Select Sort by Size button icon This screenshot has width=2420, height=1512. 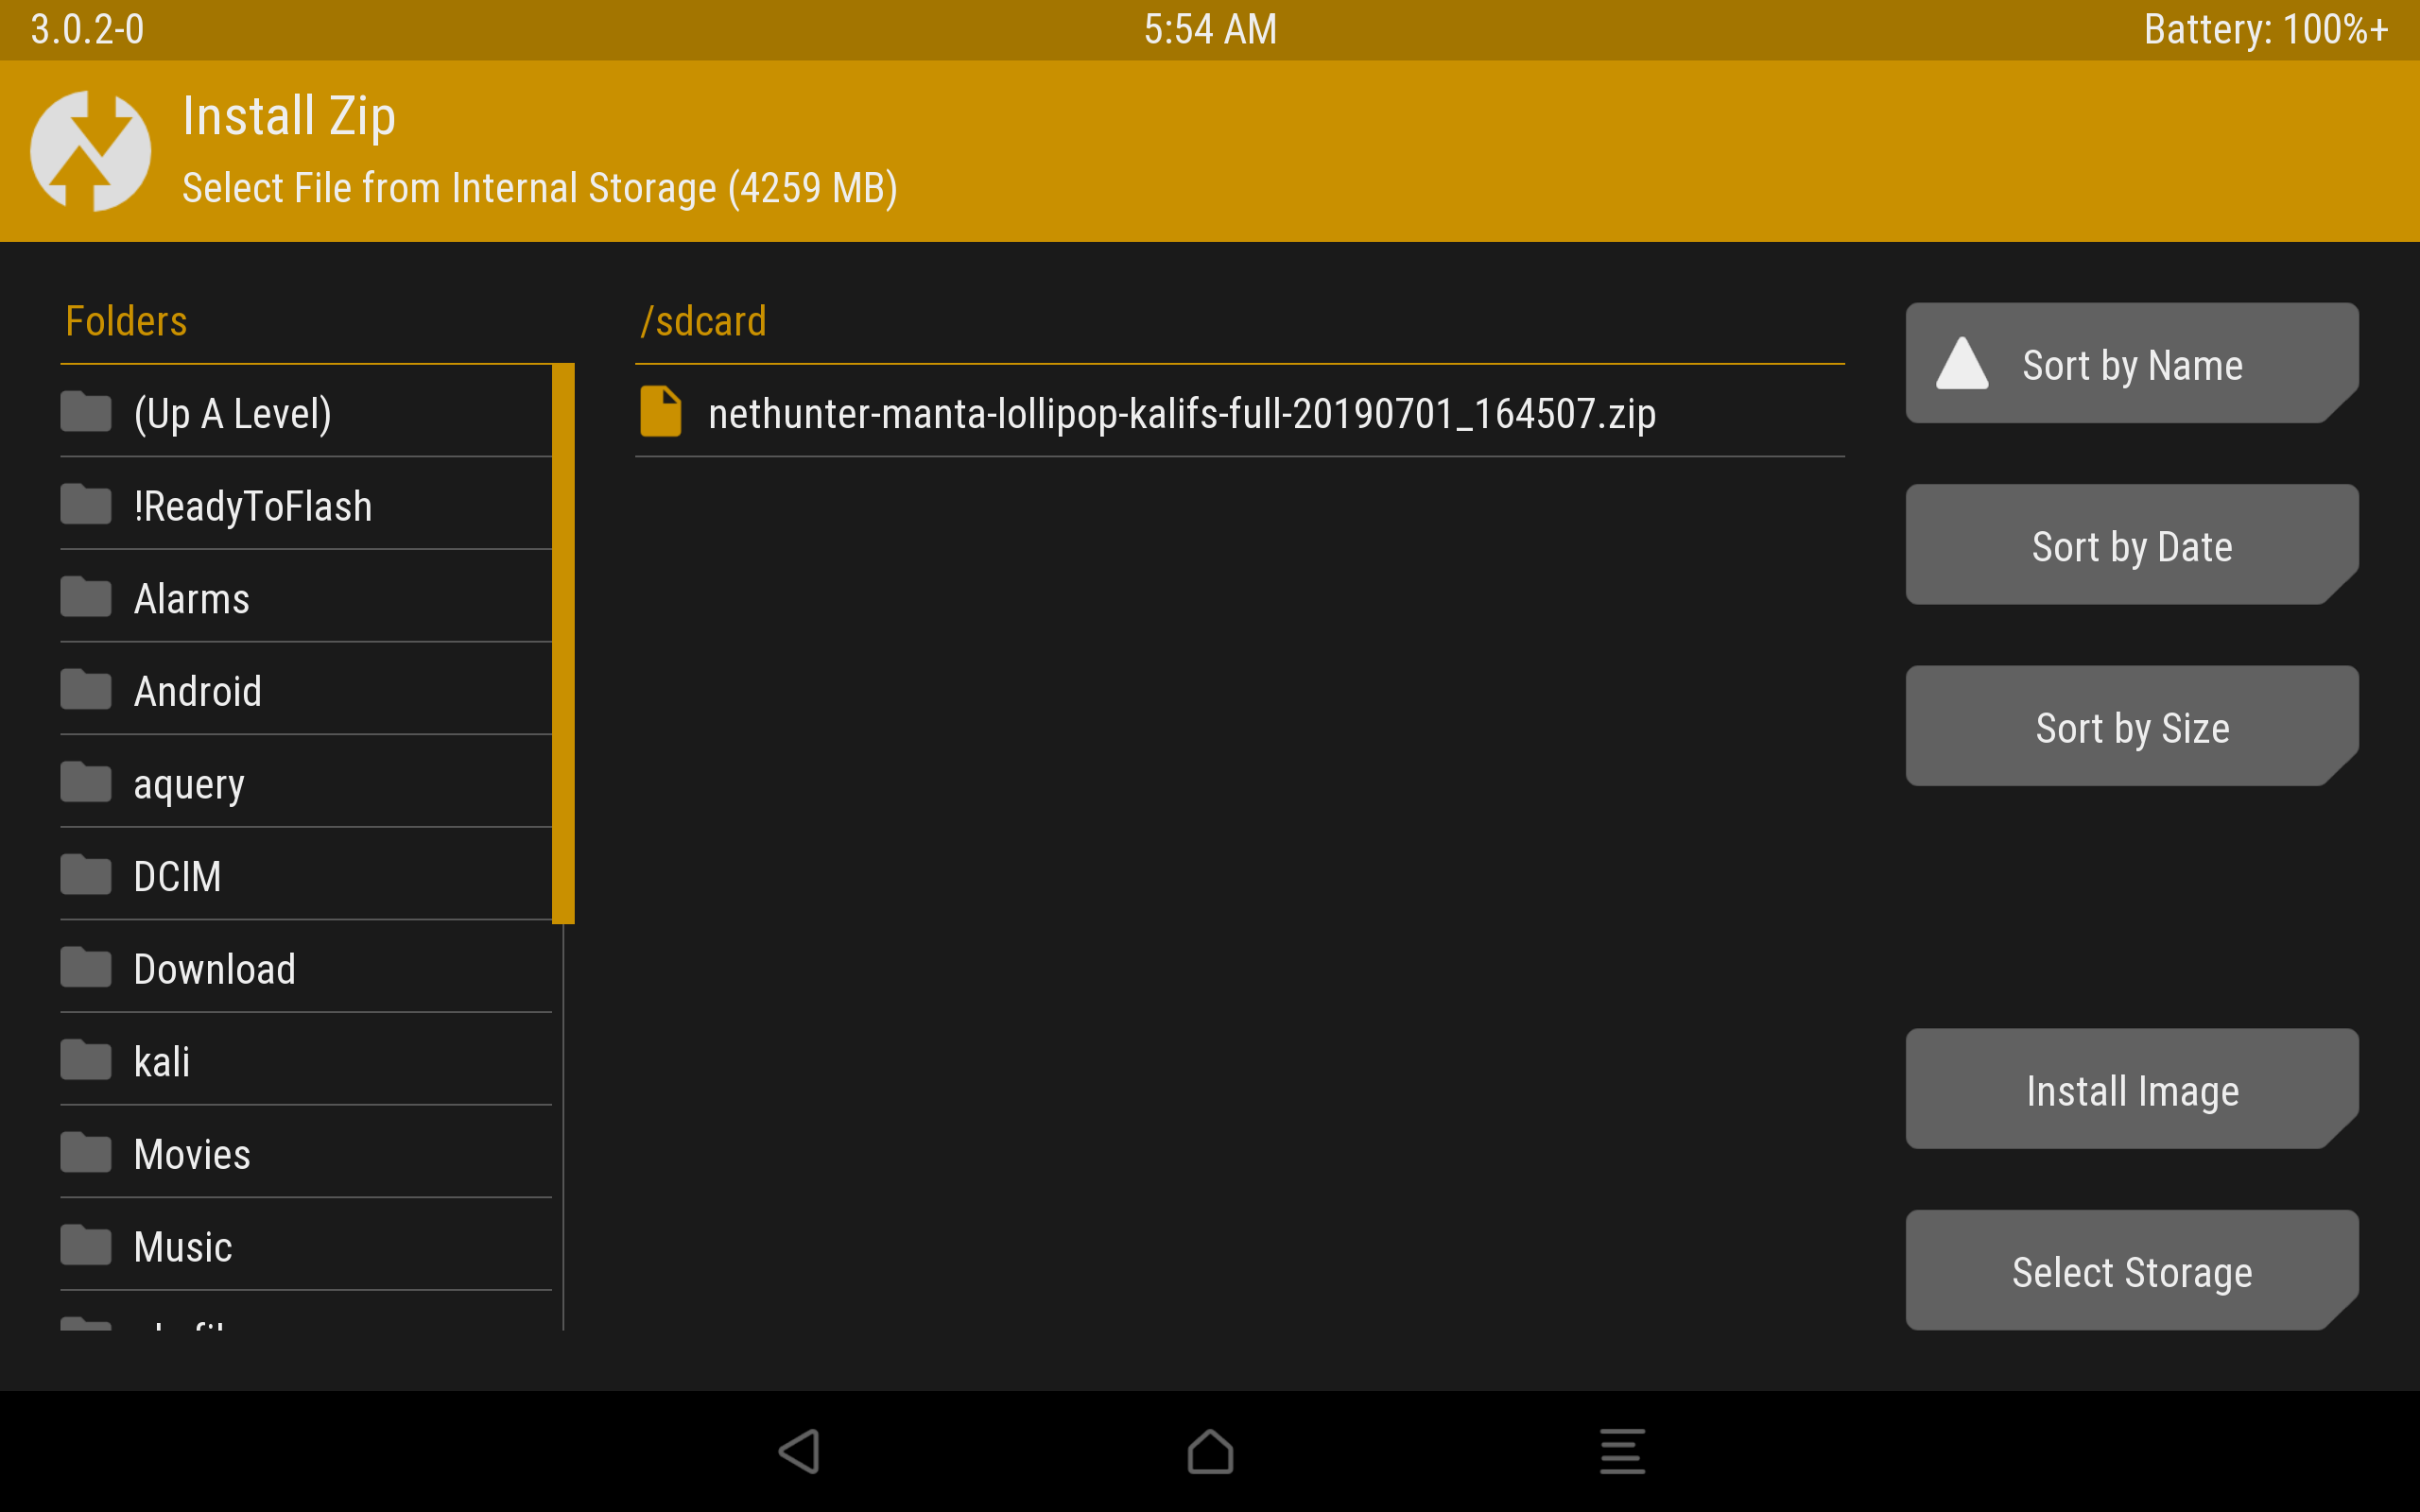tap(2133, 729)
